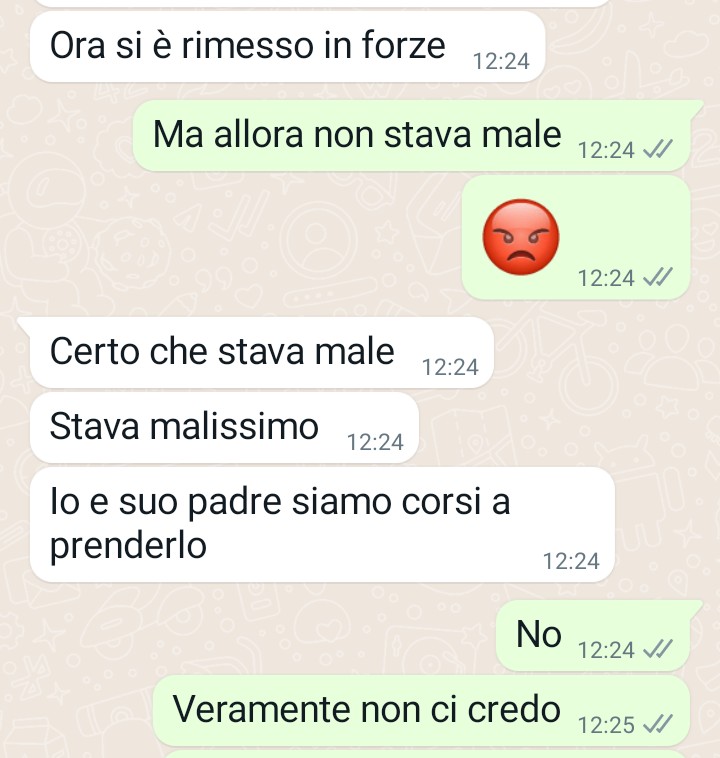Tap 12:24 timestamp on 'Certo che stava male'
Screen dimensions: 720x758
click(x=450, y=367)
